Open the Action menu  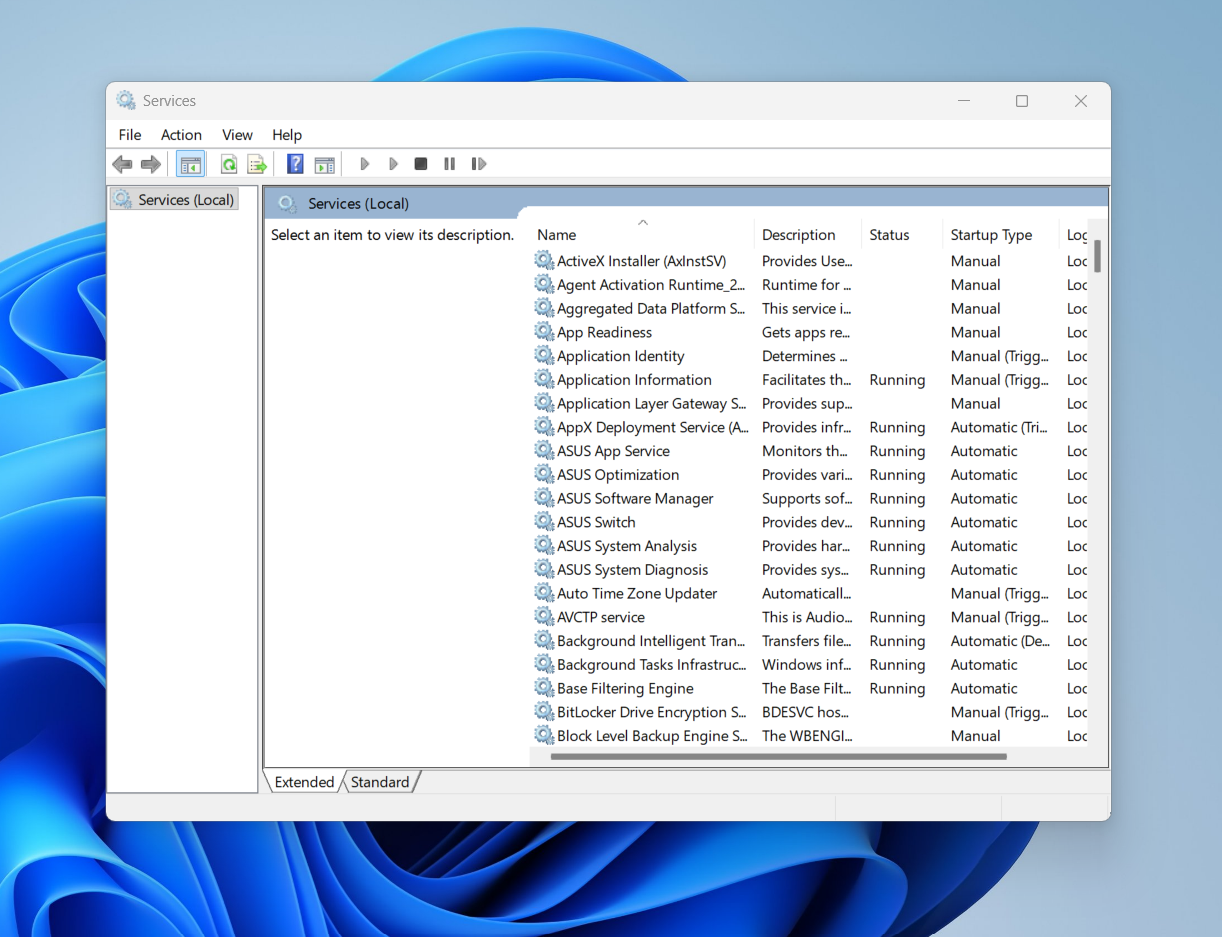[x=181, y=135]
